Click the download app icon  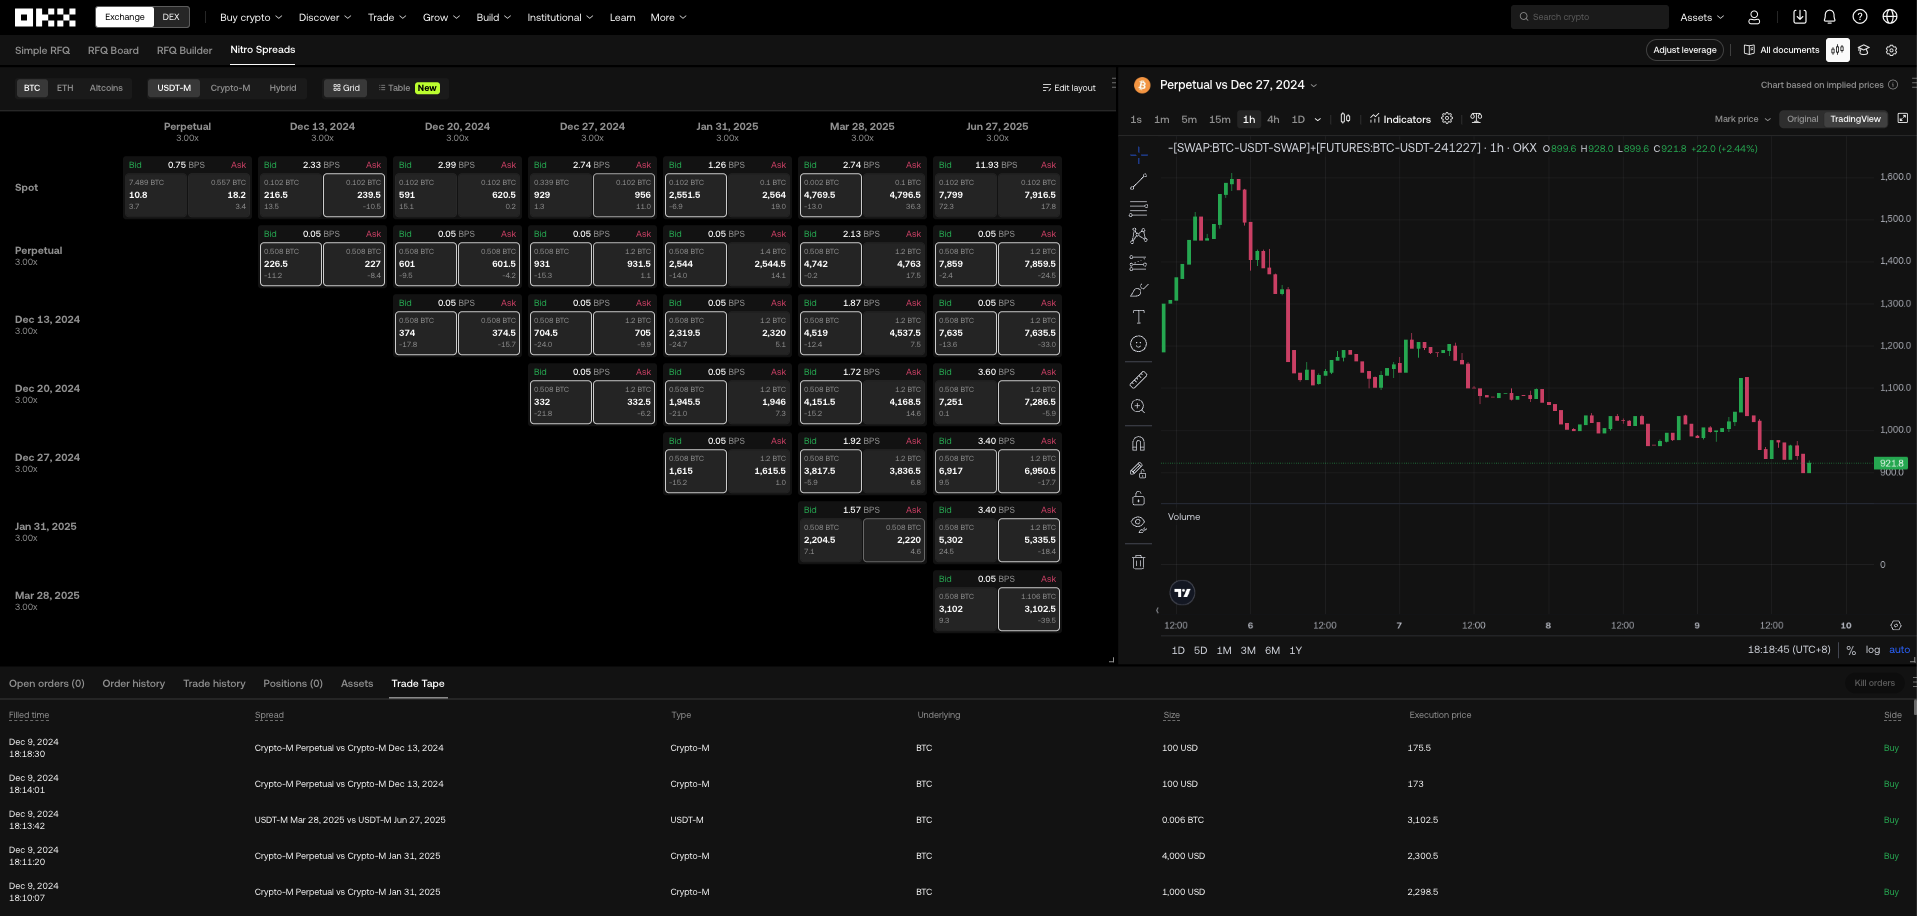(x=1800, y=17)
